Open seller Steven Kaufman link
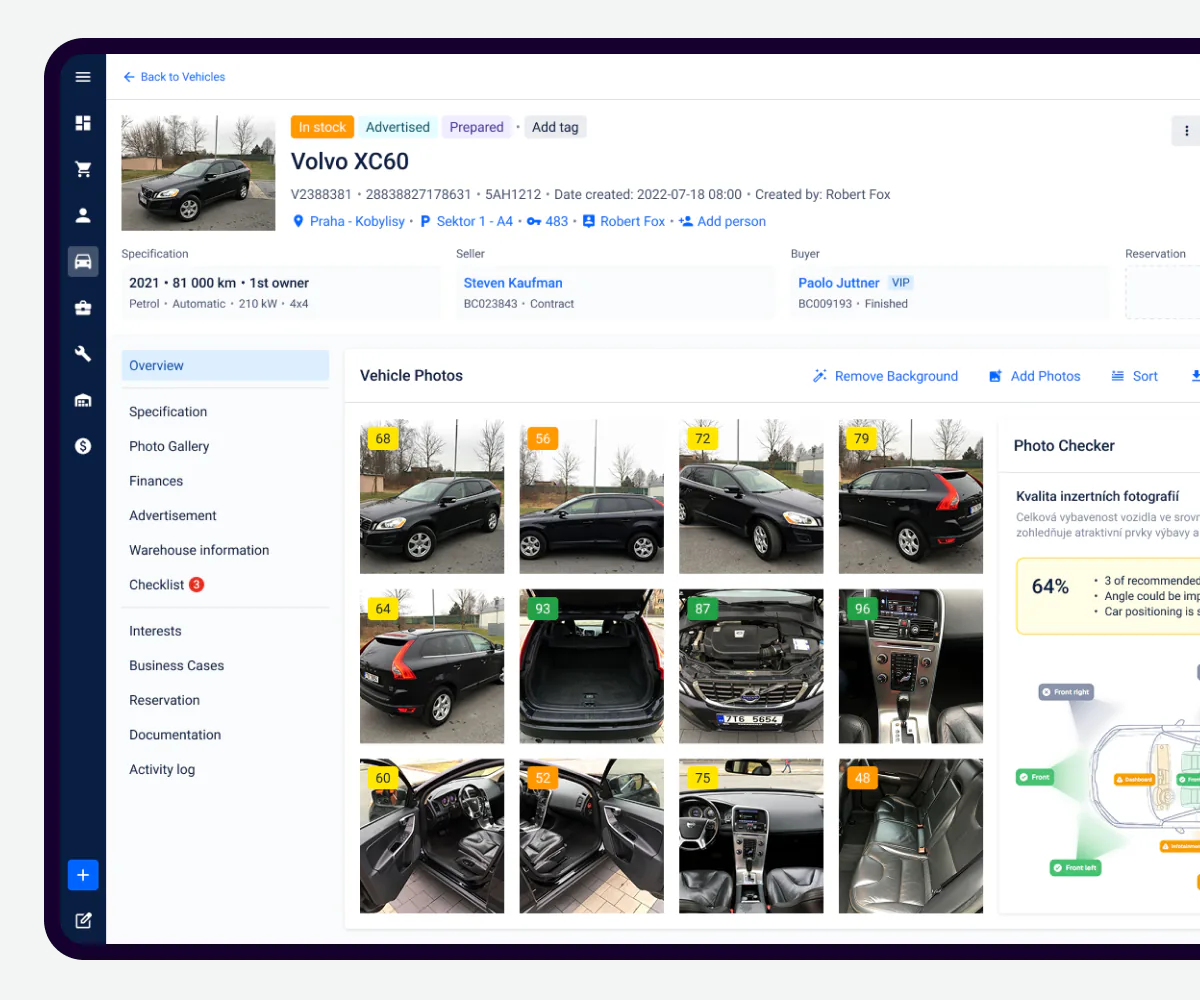 (513, 283)
